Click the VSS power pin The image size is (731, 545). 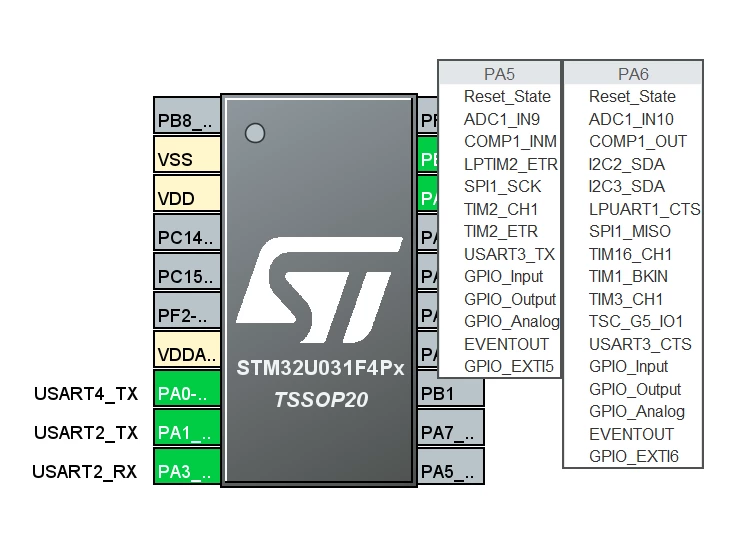coord(187,154)
